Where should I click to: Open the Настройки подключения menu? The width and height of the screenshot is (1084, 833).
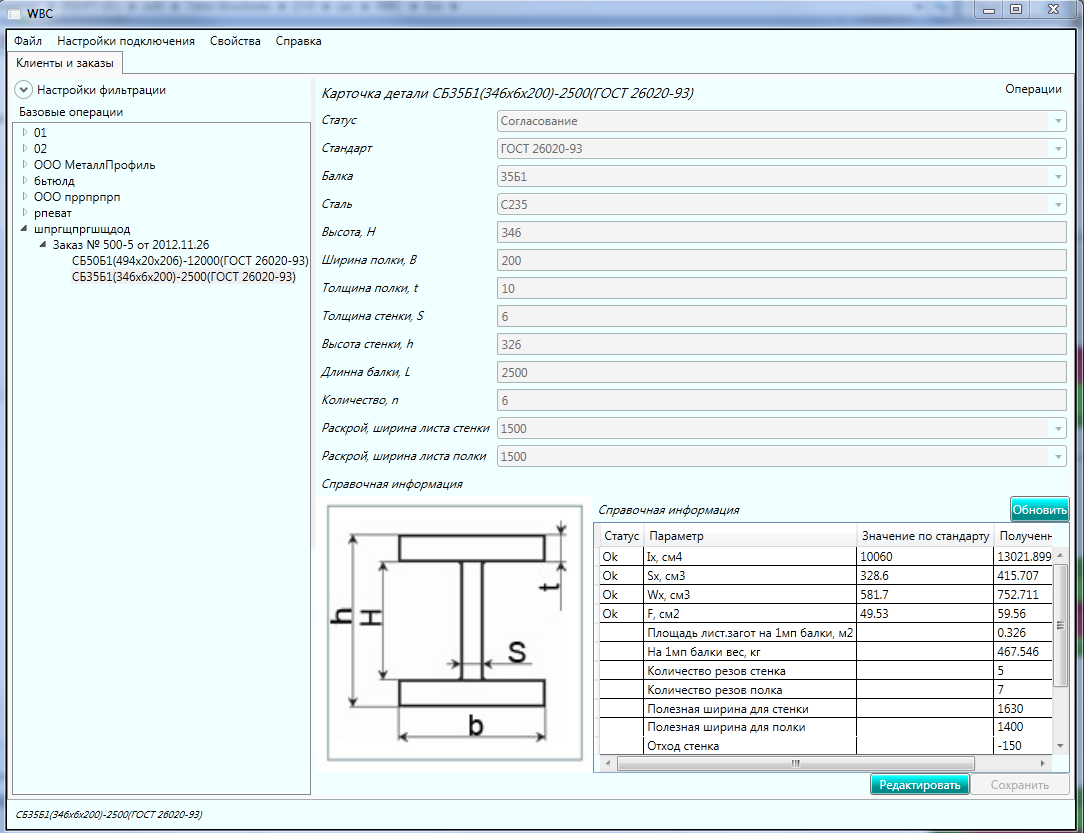coord(126,41)
